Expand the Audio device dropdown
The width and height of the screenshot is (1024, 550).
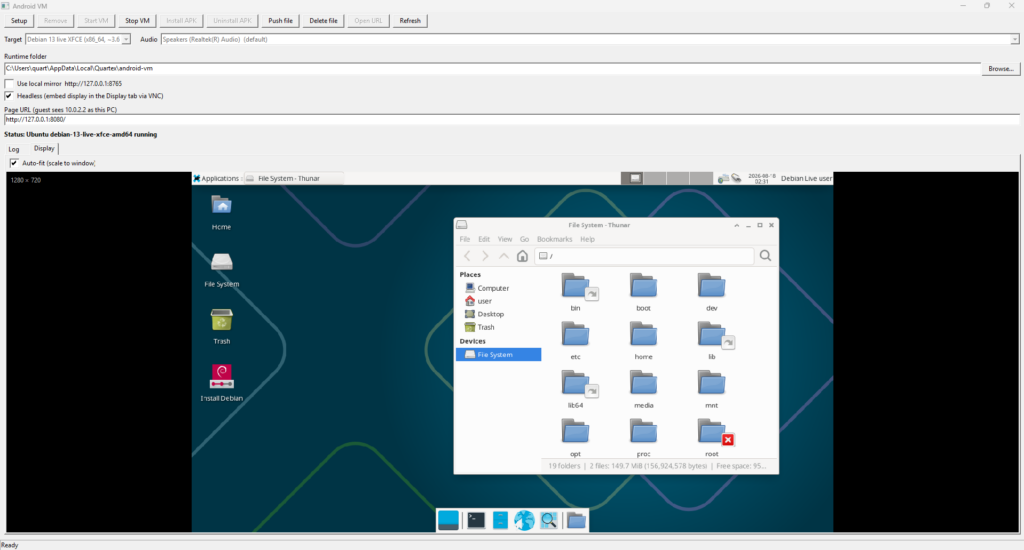tap(1014, 39)
